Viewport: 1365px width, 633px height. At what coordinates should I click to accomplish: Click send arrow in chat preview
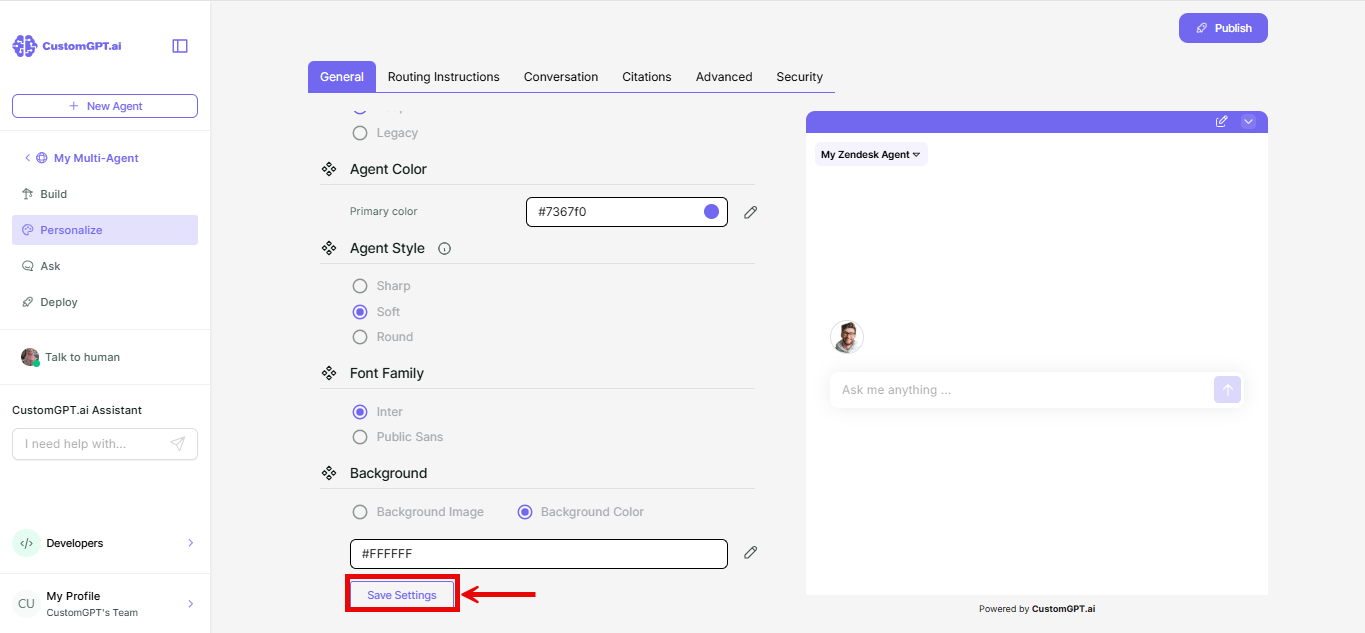1227,390
